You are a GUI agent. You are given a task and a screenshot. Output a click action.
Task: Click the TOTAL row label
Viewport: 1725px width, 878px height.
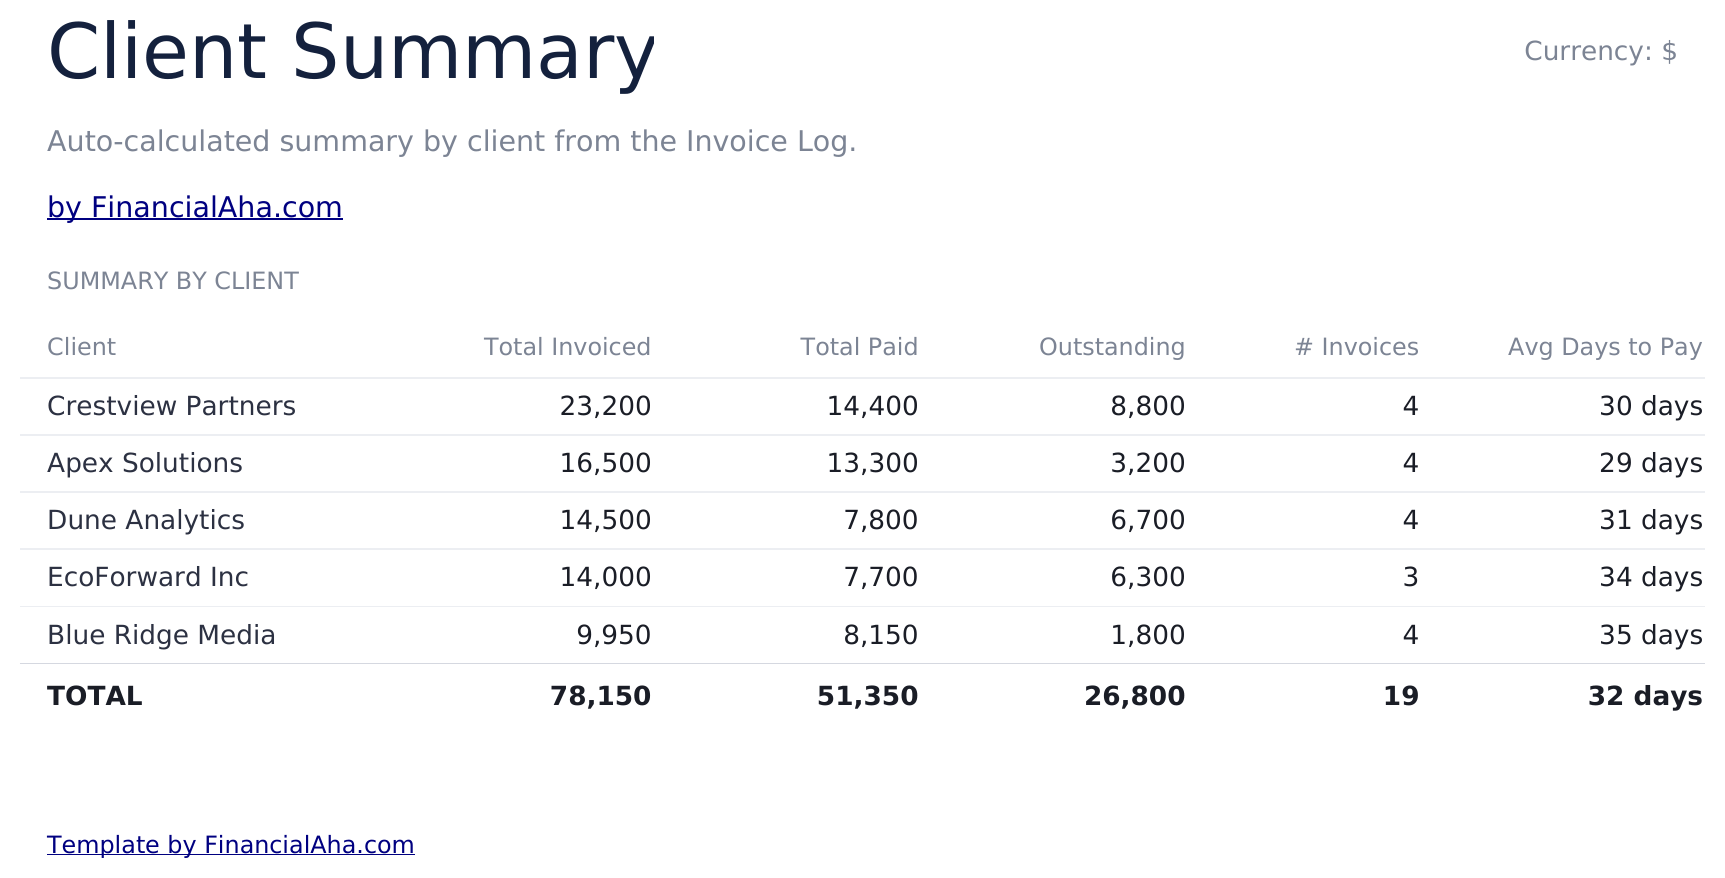95,696
